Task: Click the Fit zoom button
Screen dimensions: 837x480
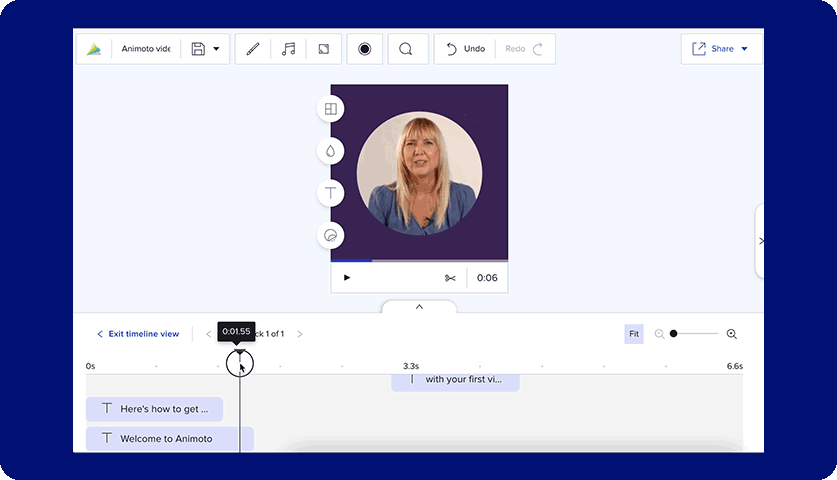Action: pos(634,334)
